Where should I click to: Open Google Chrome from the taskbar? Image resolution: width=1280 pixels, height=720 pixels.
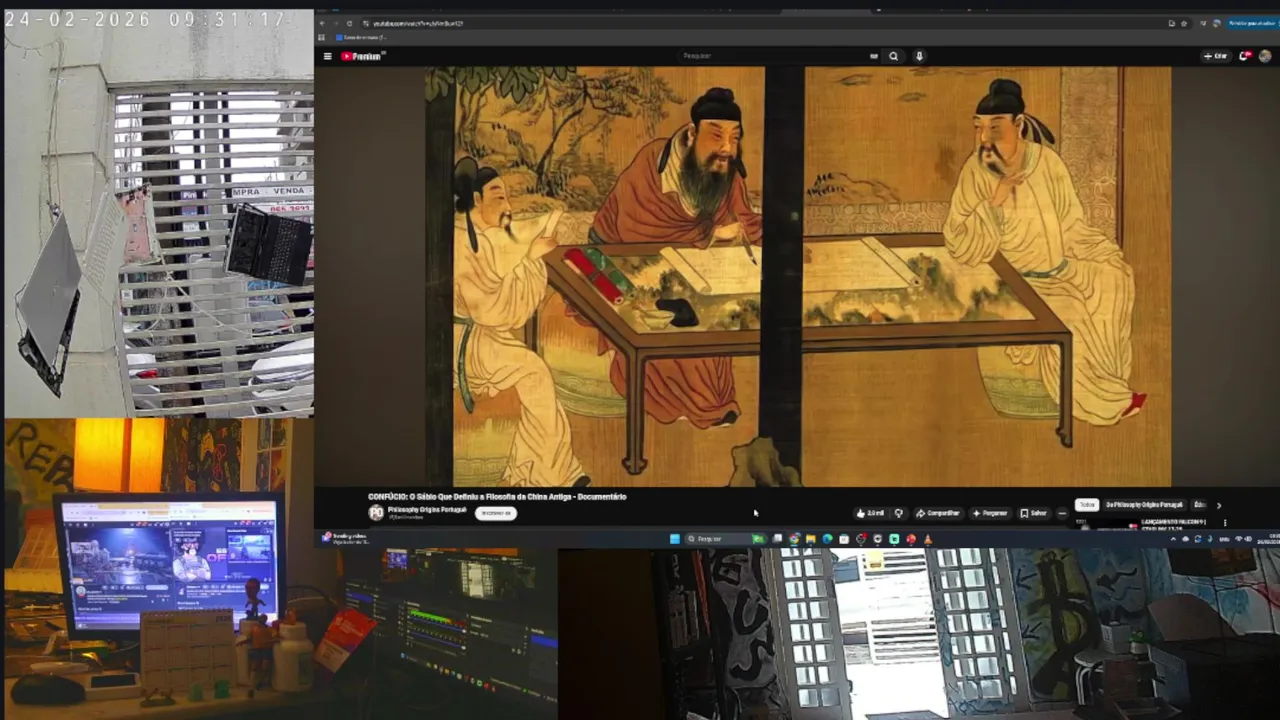point(794,538)
